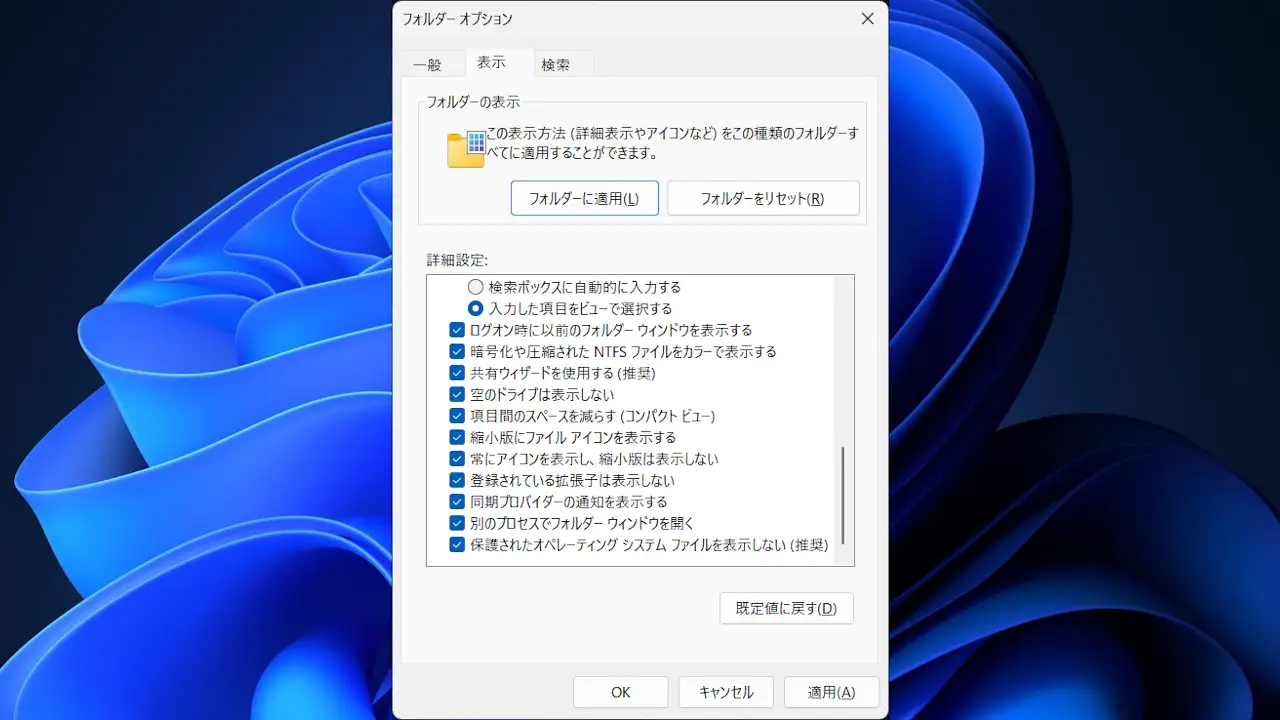The width and height of the screenshot is (1280, 720).
Task: Uncheck 登録されている拡張子は表示しない checkbox
Action: point(457,480)
